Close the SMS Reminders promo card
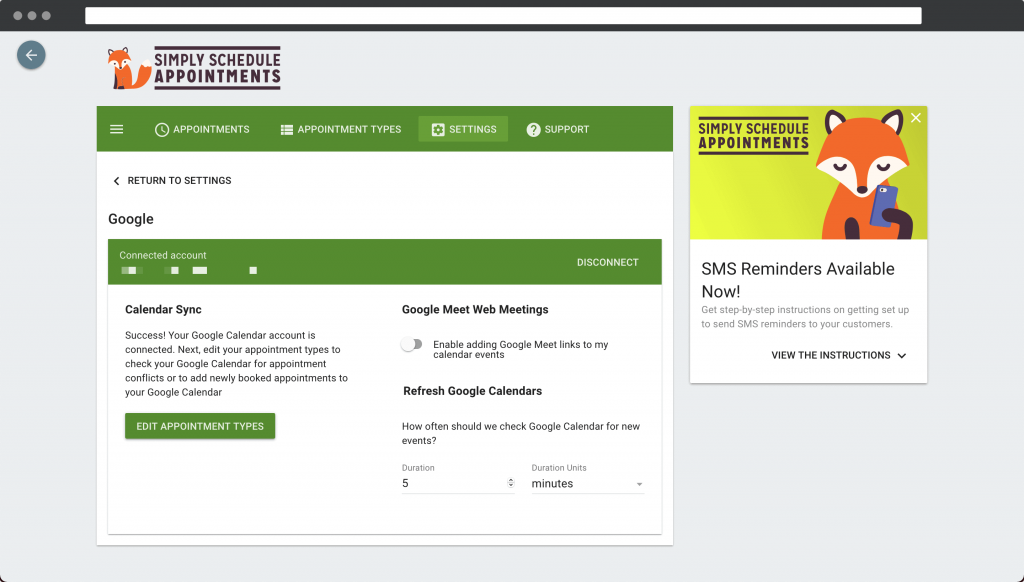This screenshot has width=1024, height=582. point(916,118)
